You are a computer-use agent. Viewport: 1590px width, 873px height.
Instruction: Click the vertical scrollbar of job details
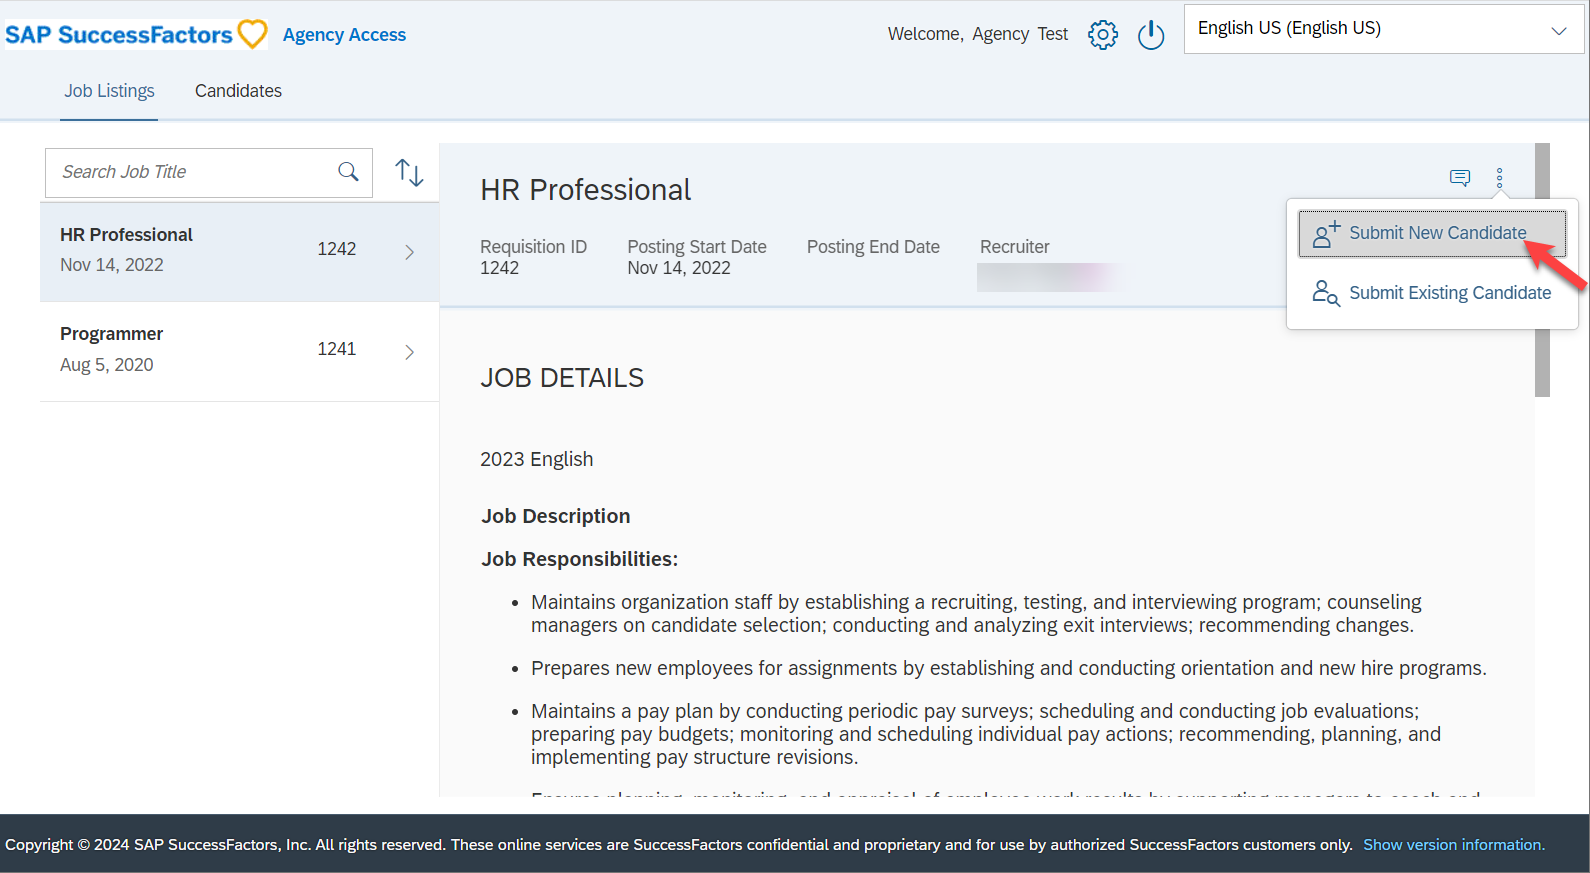(1542, 270)
